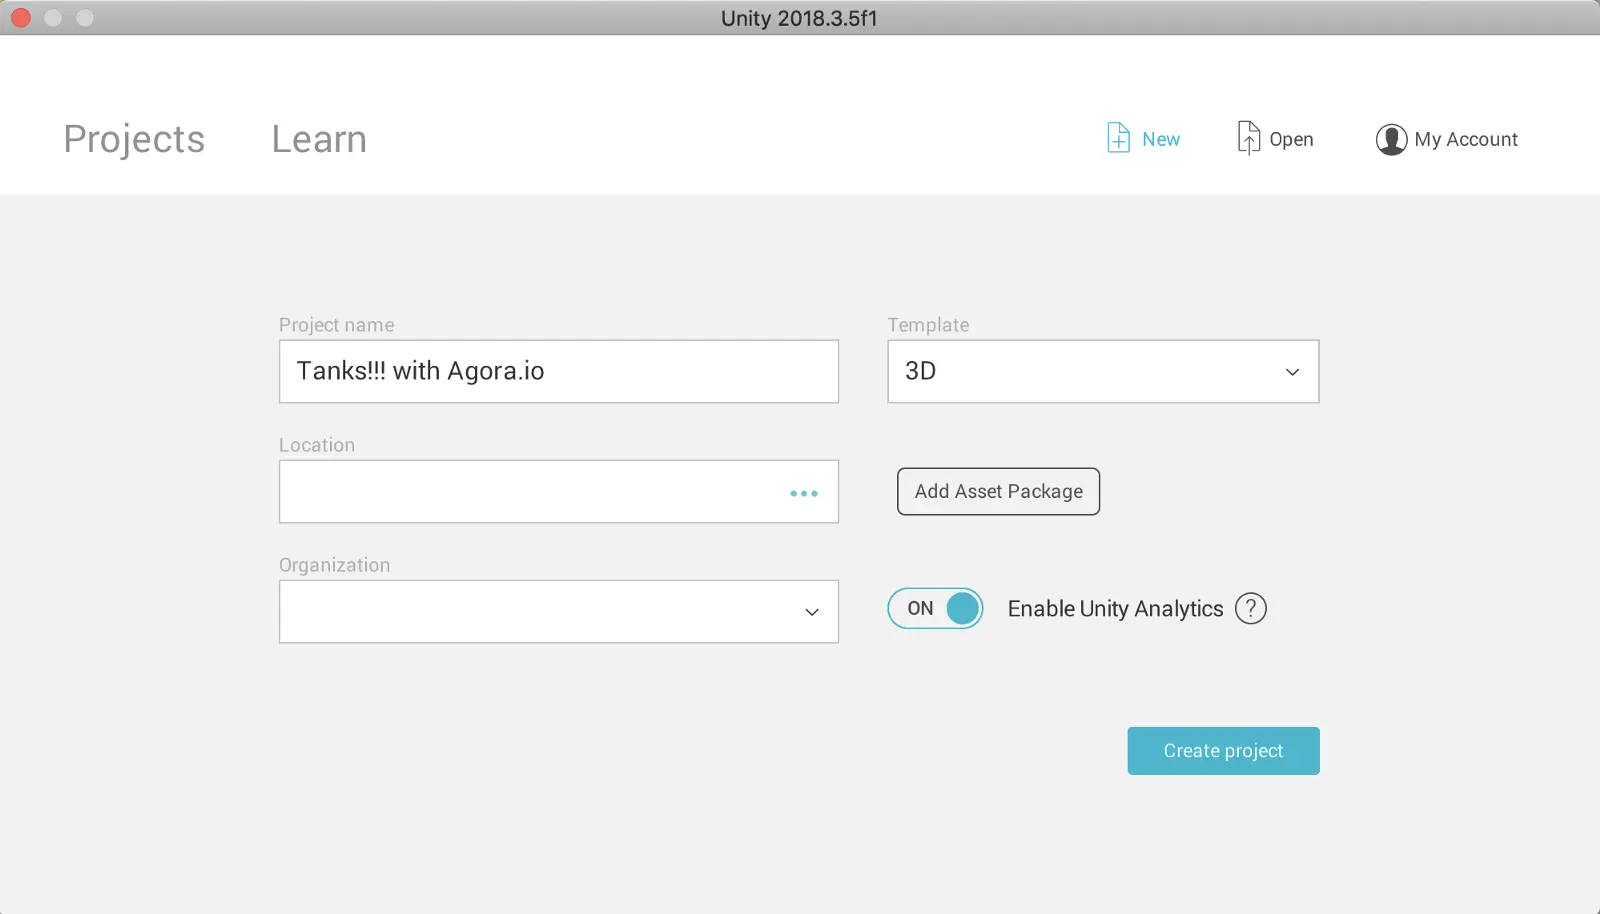1600x914 pixels.
Task: Expand the Template dropdown showing 3D
Action: point(1103,372)
